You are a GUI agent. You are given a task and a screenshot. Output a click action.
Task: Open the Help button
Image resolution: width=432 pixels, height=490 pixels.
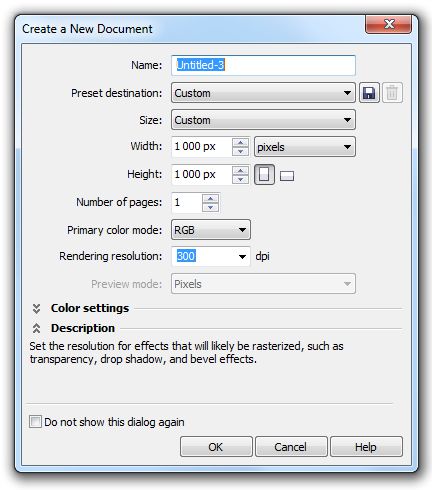tap(366, 447)
